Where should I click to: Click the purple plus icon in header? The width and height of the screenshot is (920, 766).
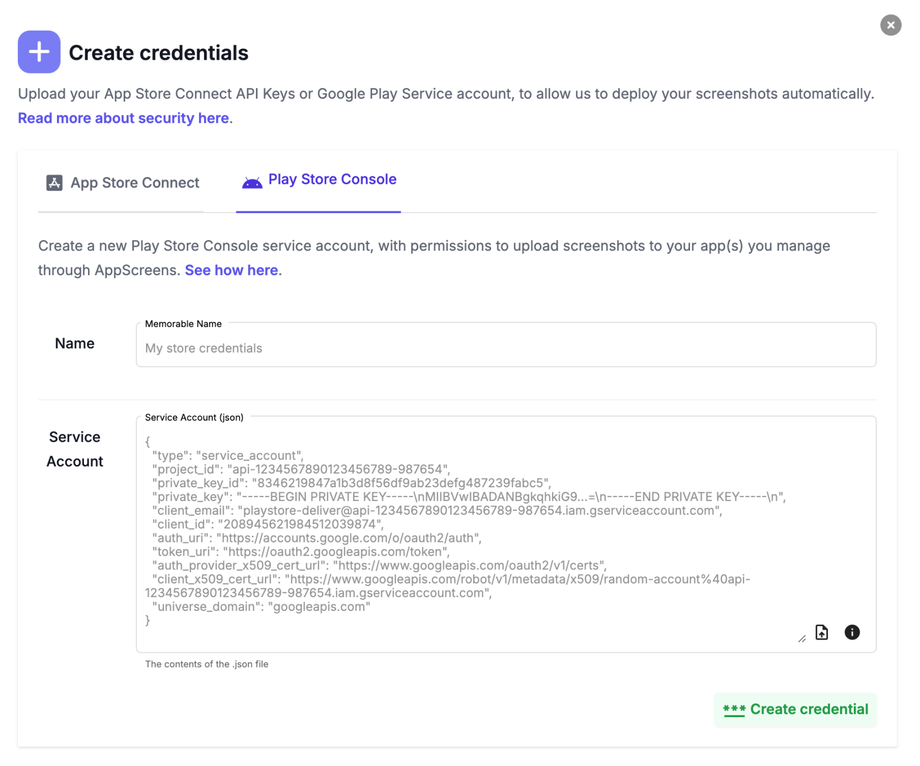click(39, 52)
